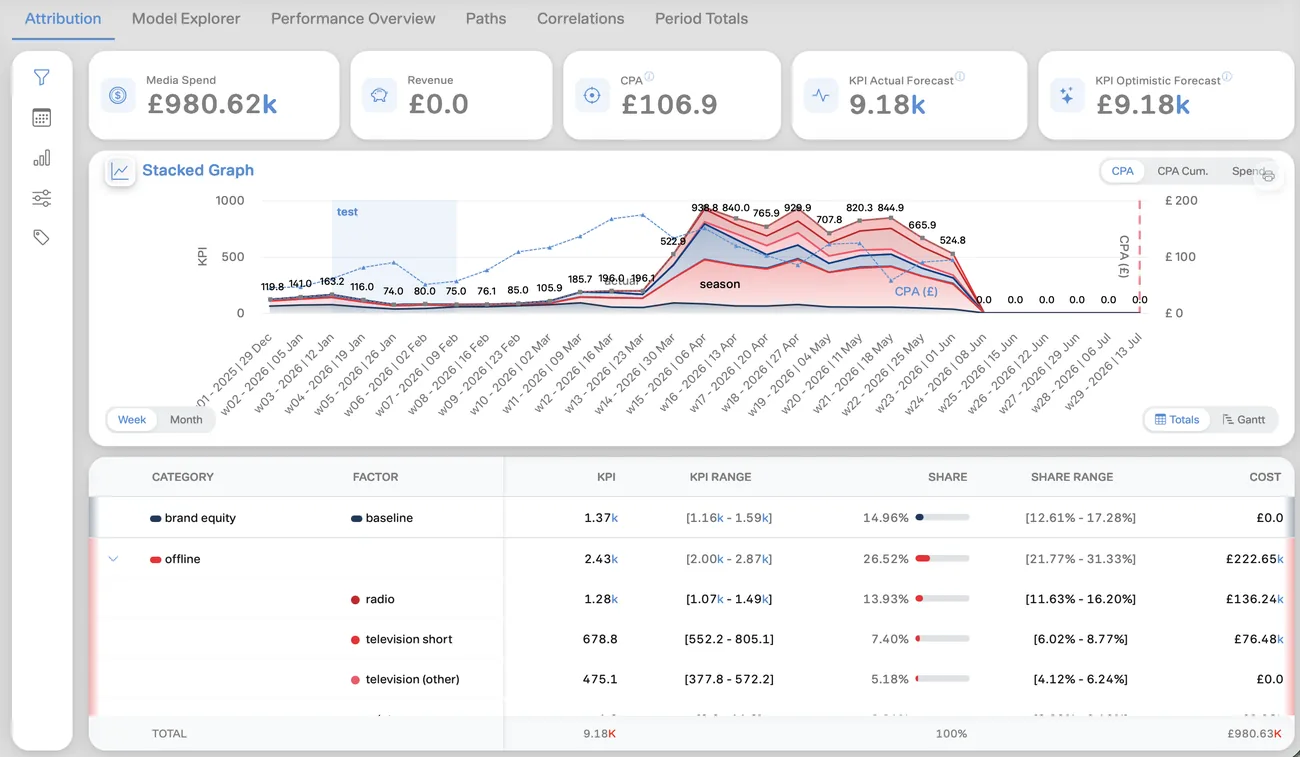Click the offline share progress bar
1300x757 pixels.
tap(942, 559)
